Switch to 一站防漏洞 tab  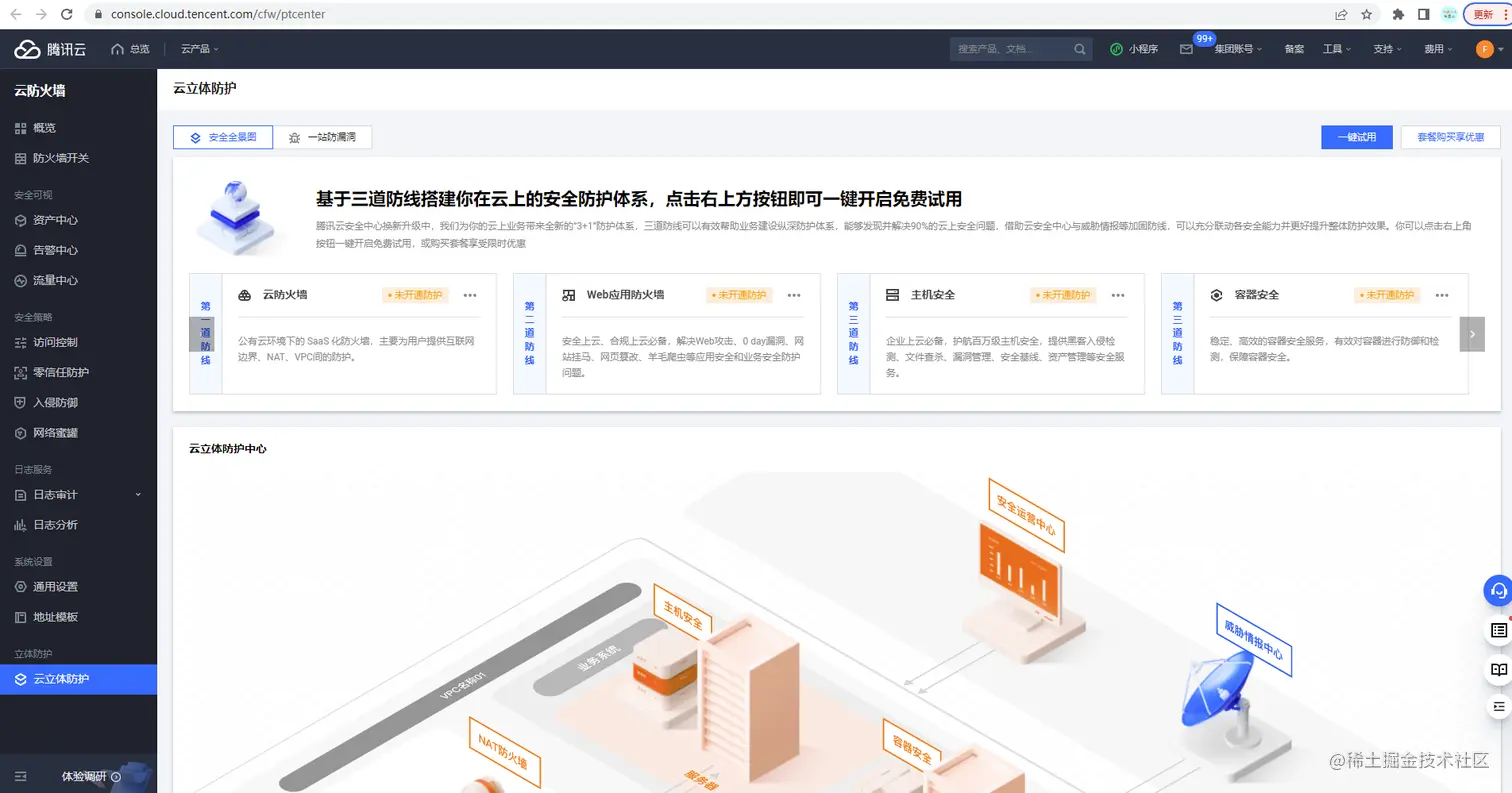point(322,137)
